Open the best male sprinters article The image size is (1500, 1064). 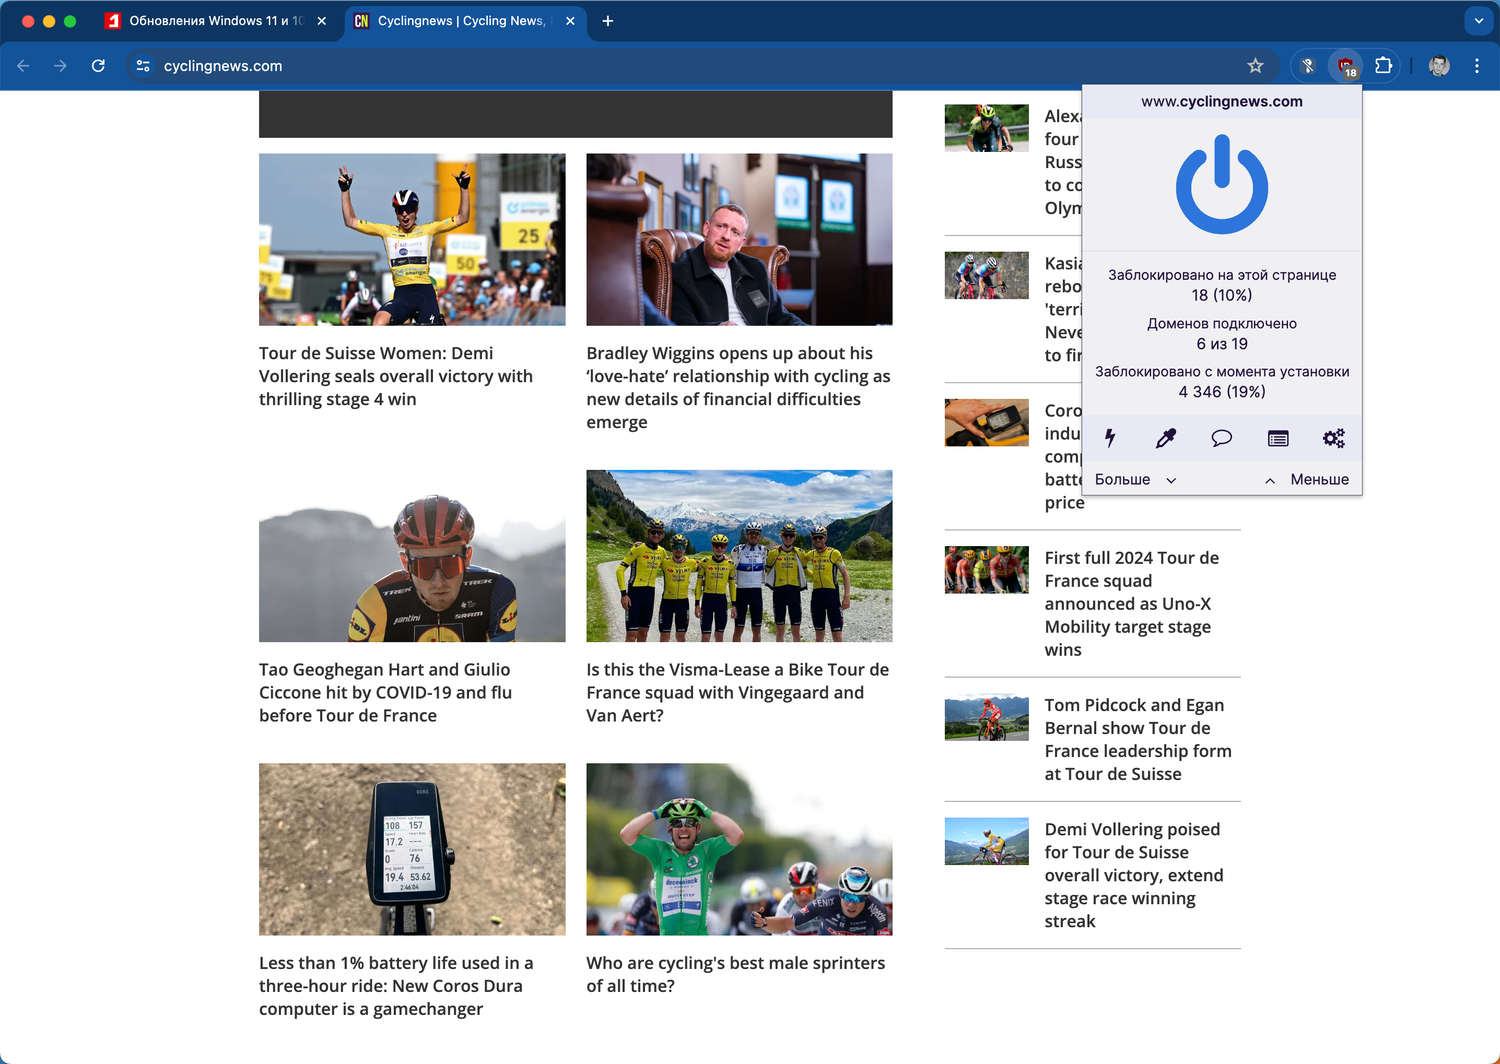[x=736, y=975]
